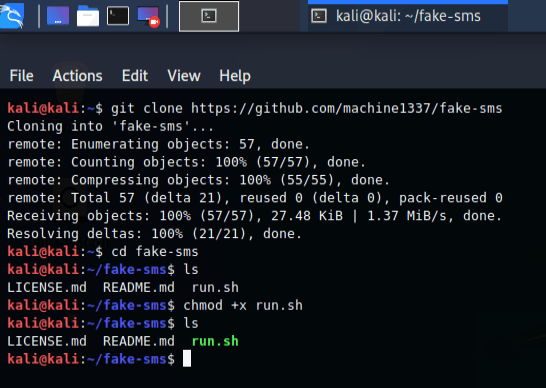Screen dimensions: 546x388
Task: Click README.md in the first listing
Action: [139, 288]
